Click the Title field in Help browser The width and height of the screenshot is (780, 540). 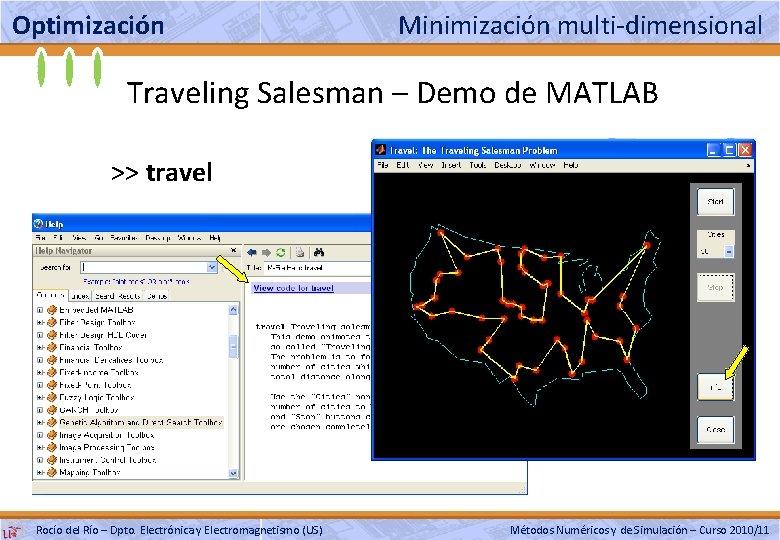click(x=317, y=268)
